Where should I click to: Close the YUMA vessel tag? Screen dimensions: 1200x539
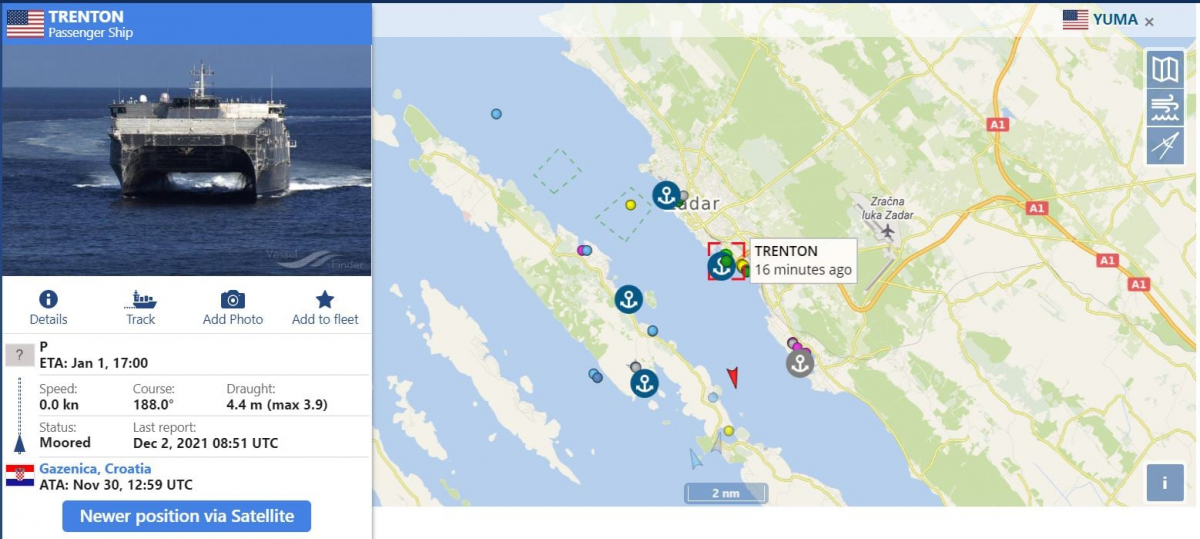click(x=1149, y=21)
